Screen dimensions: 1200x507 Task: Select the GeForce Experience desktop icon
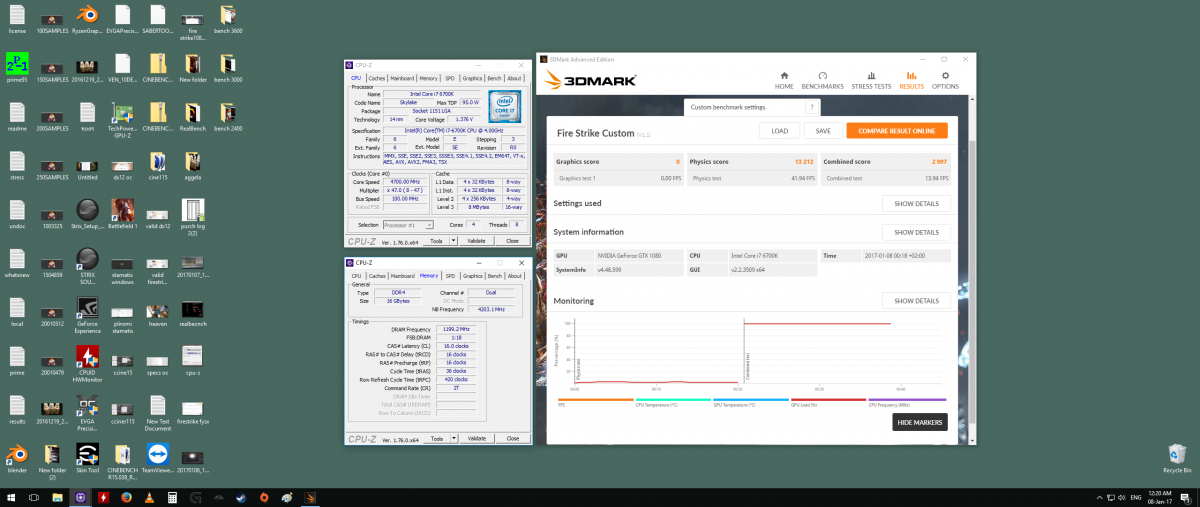87,315
